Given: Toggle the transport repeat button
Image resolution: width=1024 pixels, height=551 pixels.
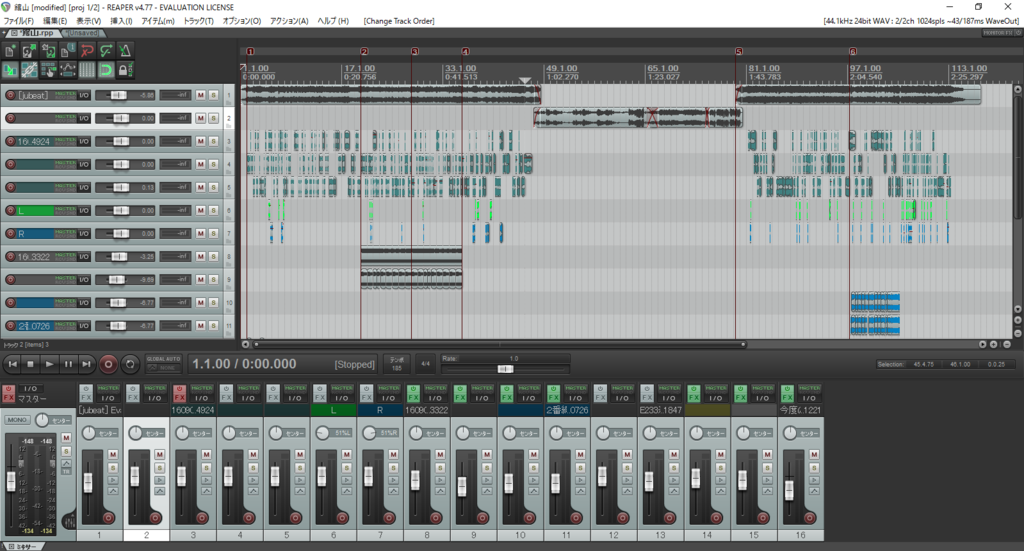Looking at the screenshot, I should click(x=130, y=364).
